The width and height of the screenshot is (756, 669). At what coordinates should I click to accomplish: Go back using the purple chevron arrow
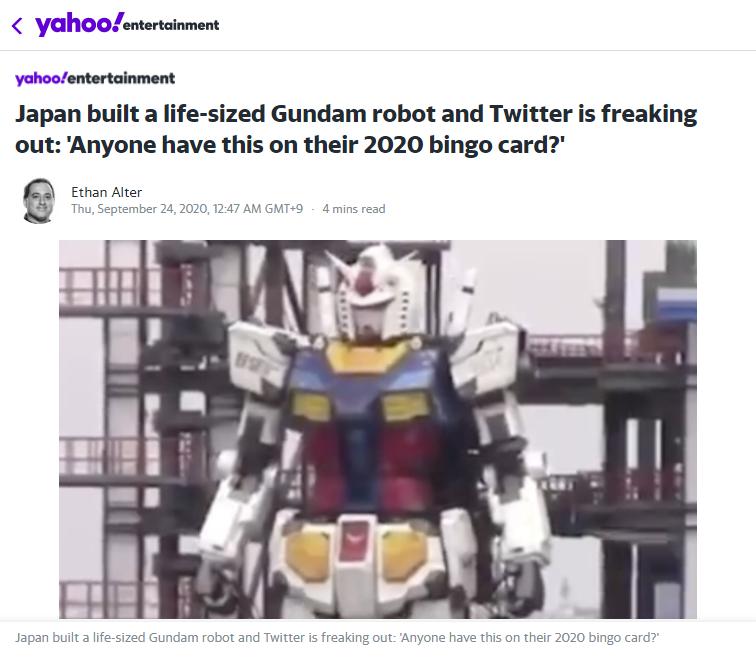pos(17,26)
